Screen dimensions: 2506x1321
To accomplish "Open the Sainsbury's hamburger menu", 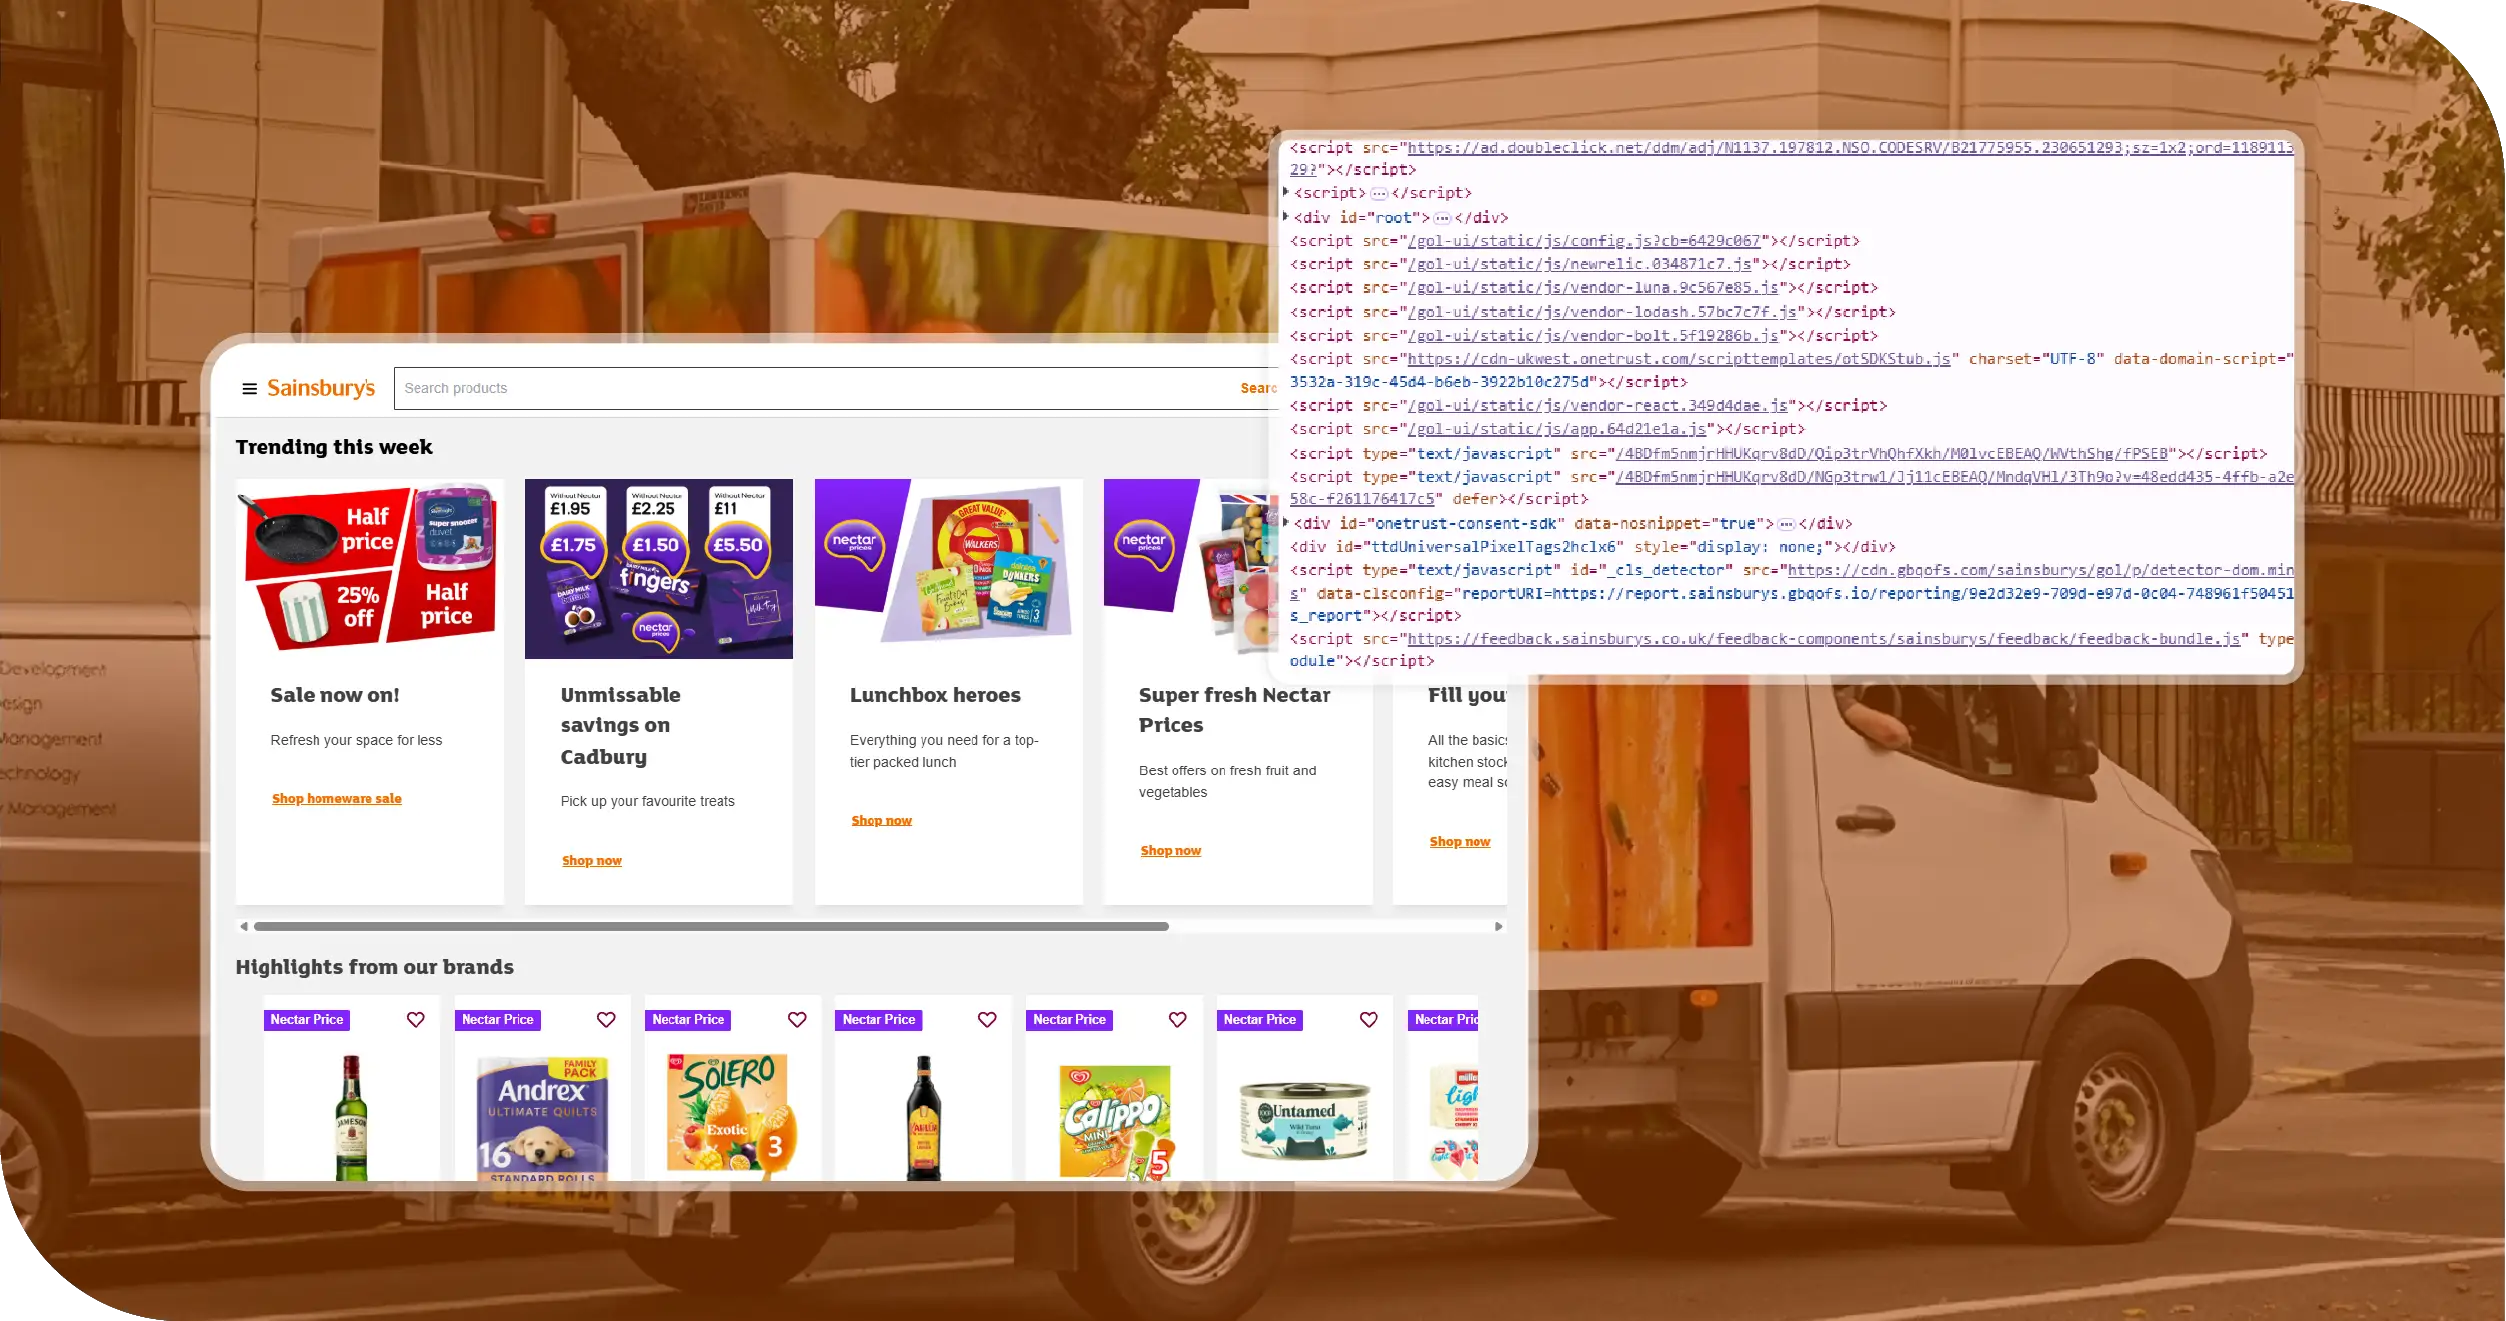I will coord(249,389).
